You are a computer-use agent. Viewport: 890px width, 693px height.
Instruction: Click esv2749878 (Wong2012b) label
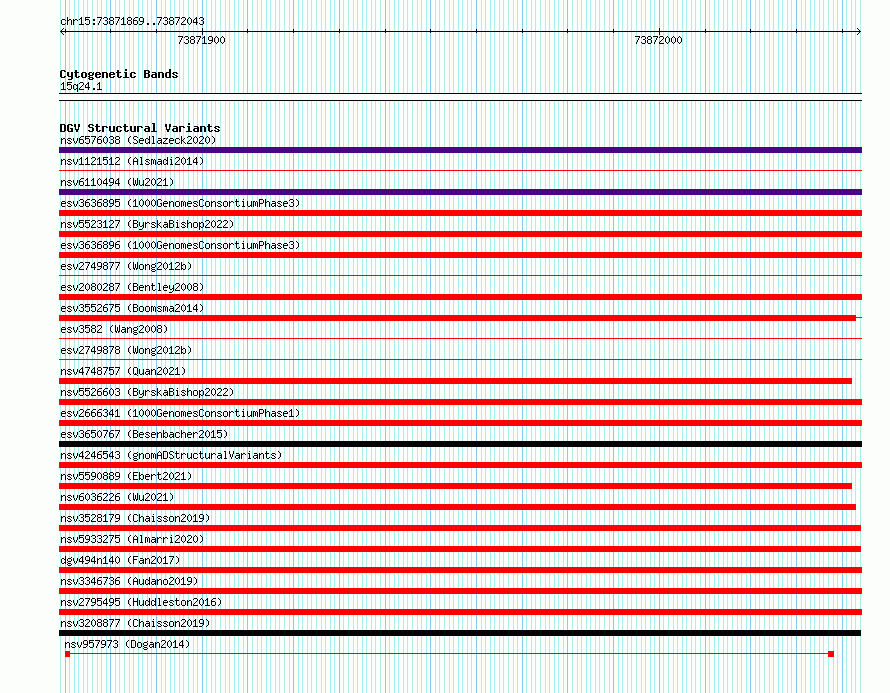[x=126, y=350]
